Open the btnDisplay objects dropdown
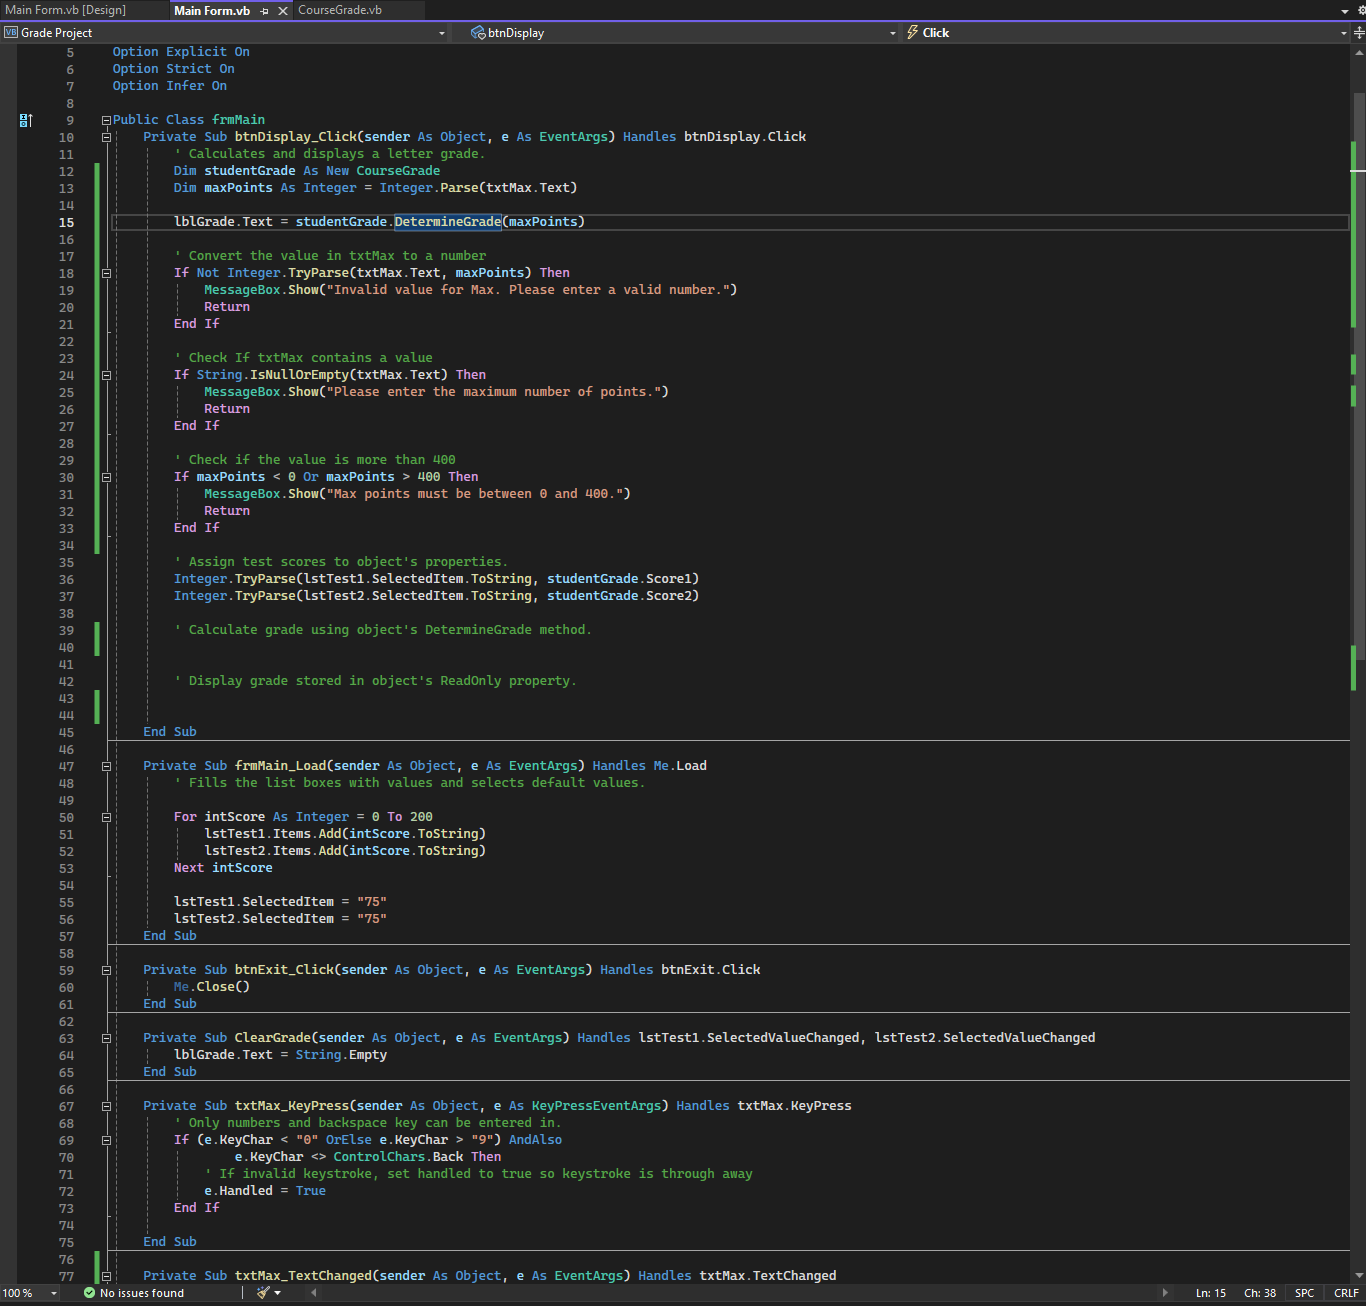The width and height of the screenshot is (1366, 1306). pyautogui.click(x=893, y=33)
